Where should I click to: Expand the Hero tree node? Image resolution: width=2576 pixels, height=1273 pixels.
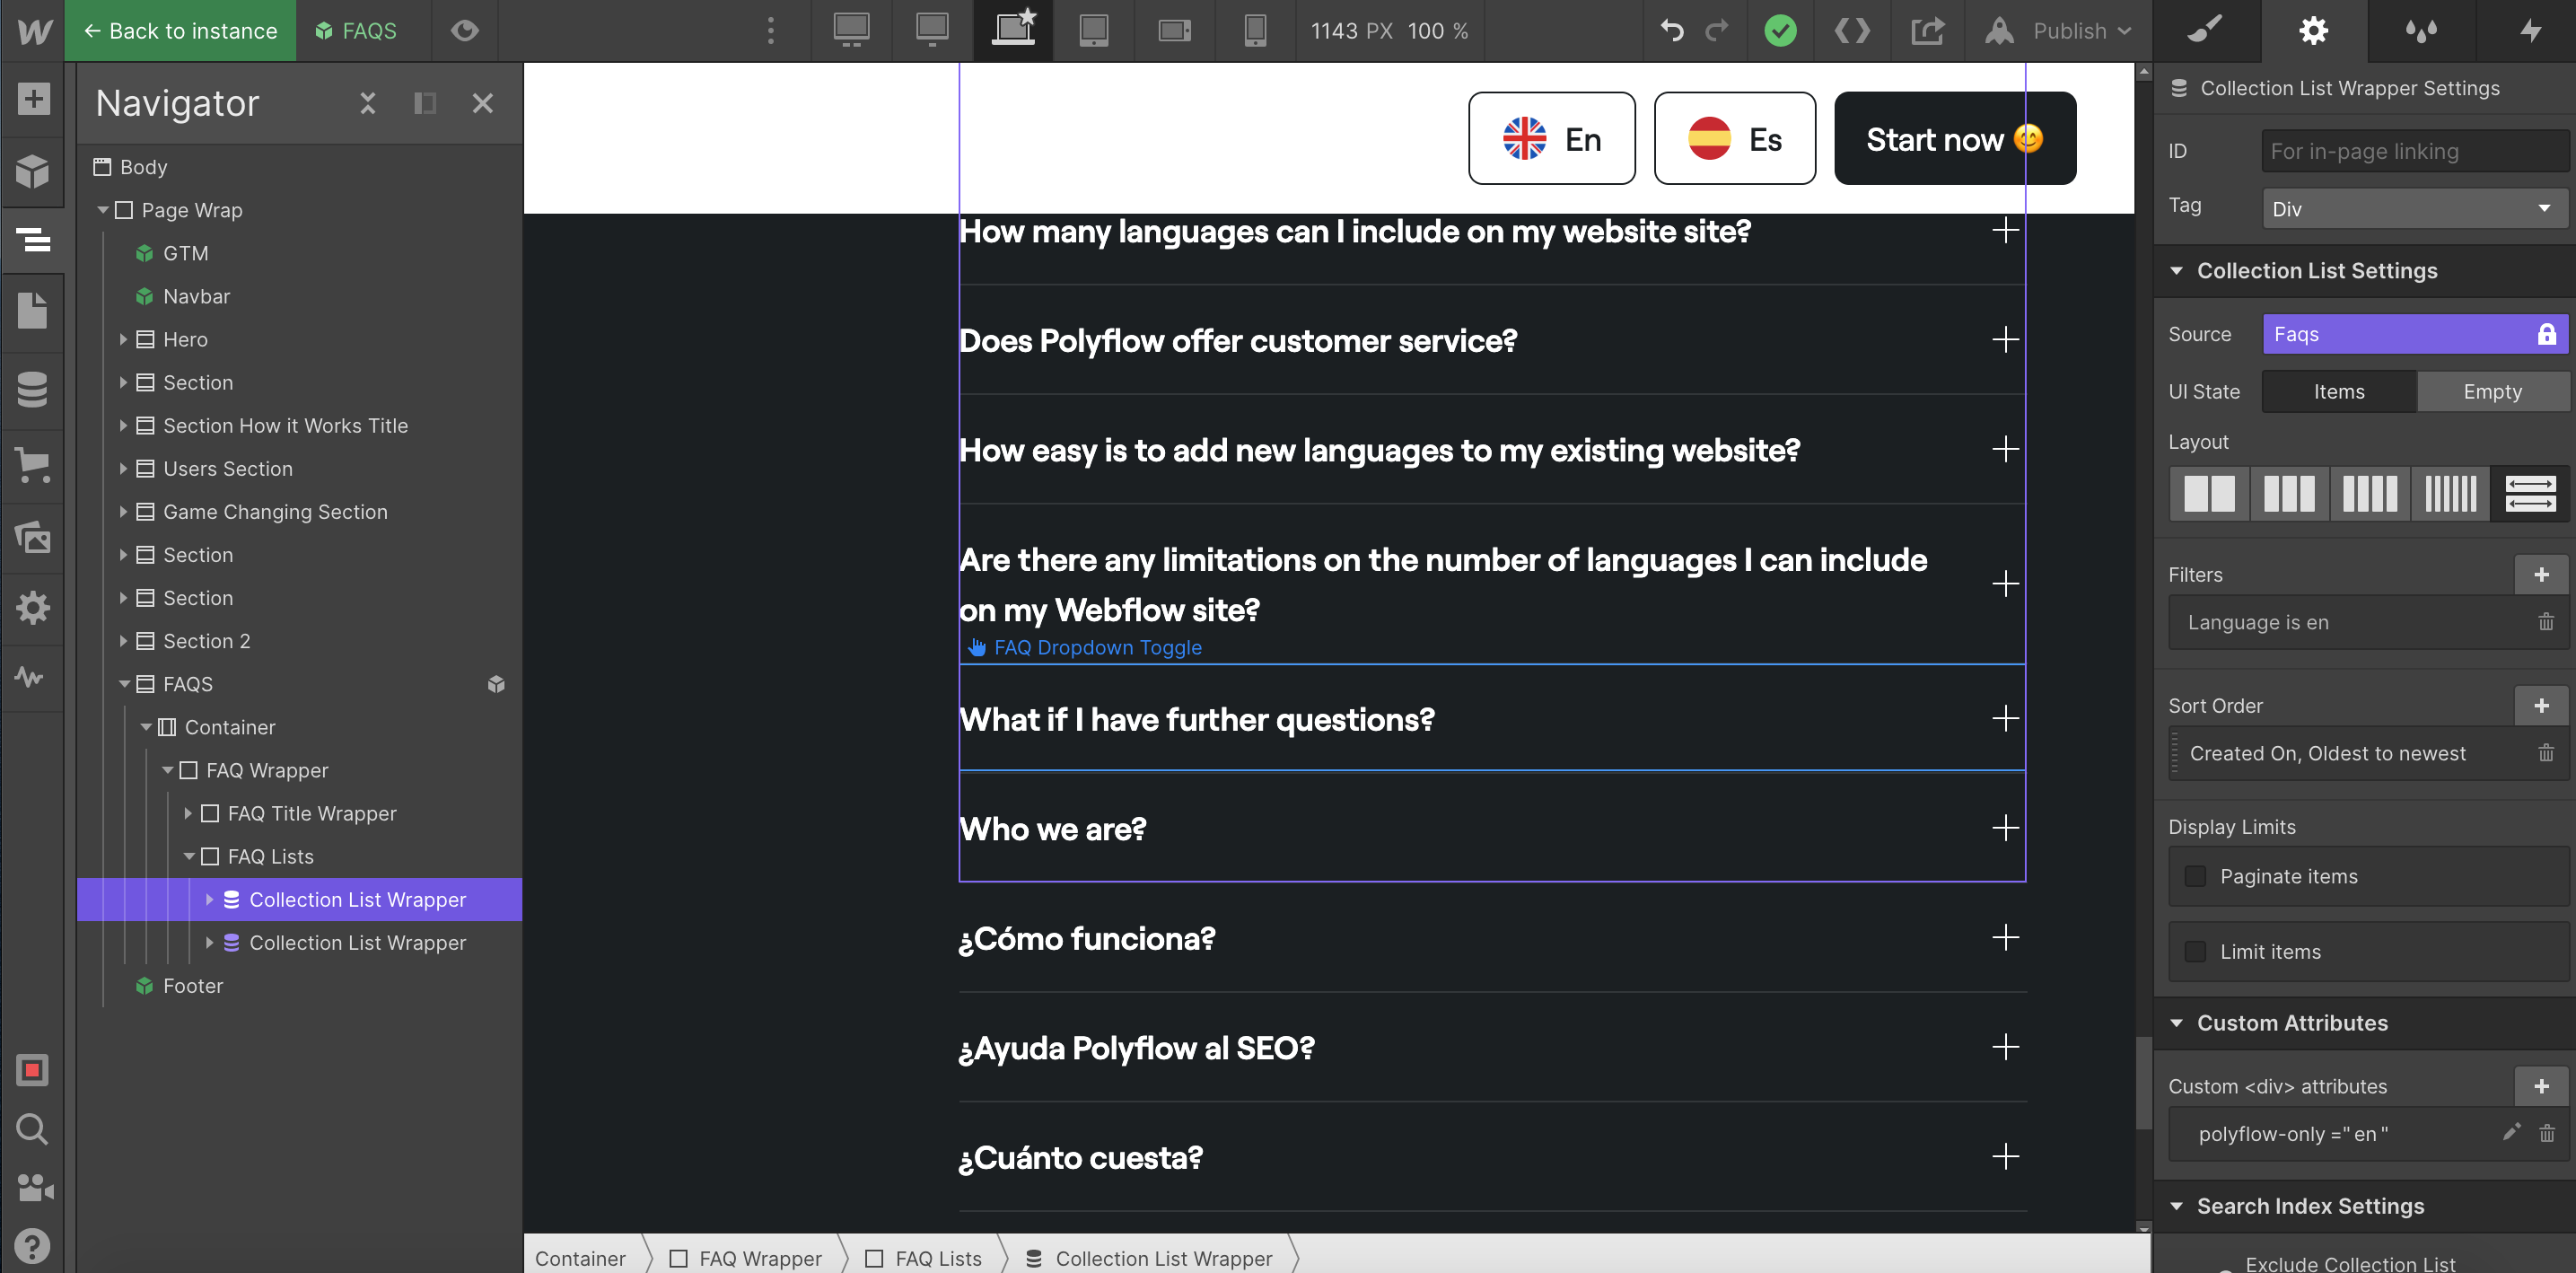click(x=123, y=340)
